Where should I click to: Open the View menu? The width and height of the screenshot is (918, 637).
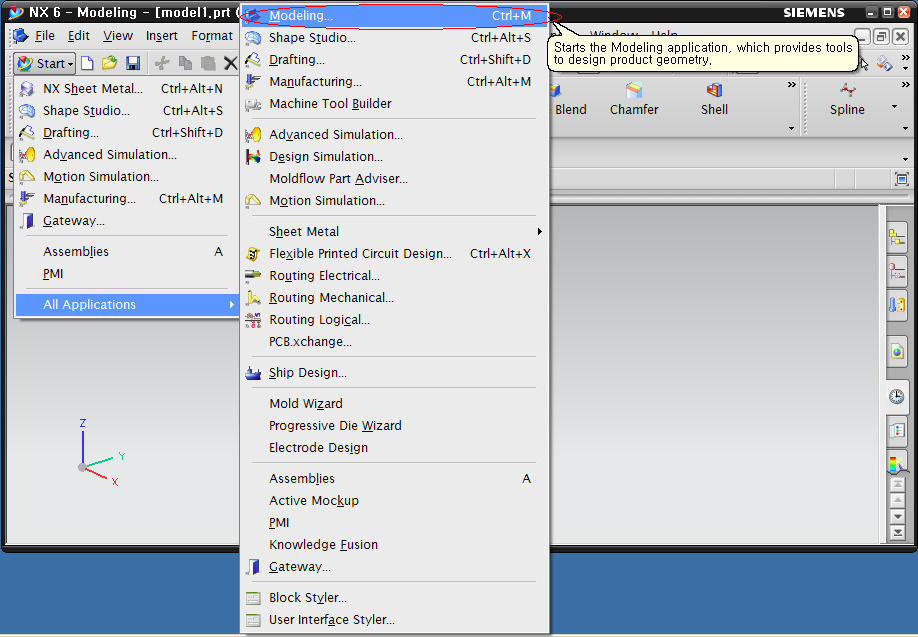[x=118, y=36]
